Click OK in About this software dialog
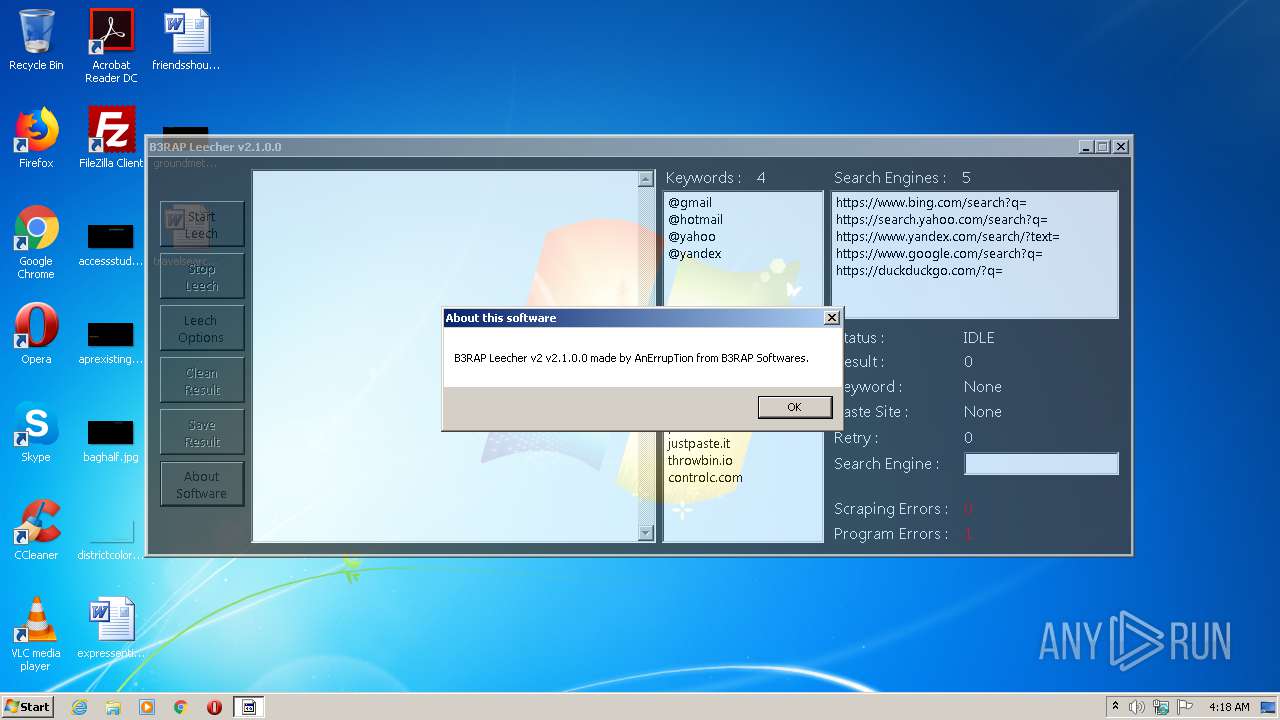Screen dimensions: 1280x720 point(795,407)
